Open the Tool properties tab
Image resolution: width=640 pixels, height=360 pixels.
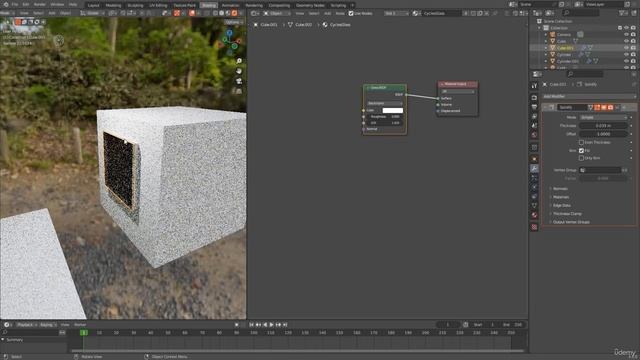[x=534, y=86]
